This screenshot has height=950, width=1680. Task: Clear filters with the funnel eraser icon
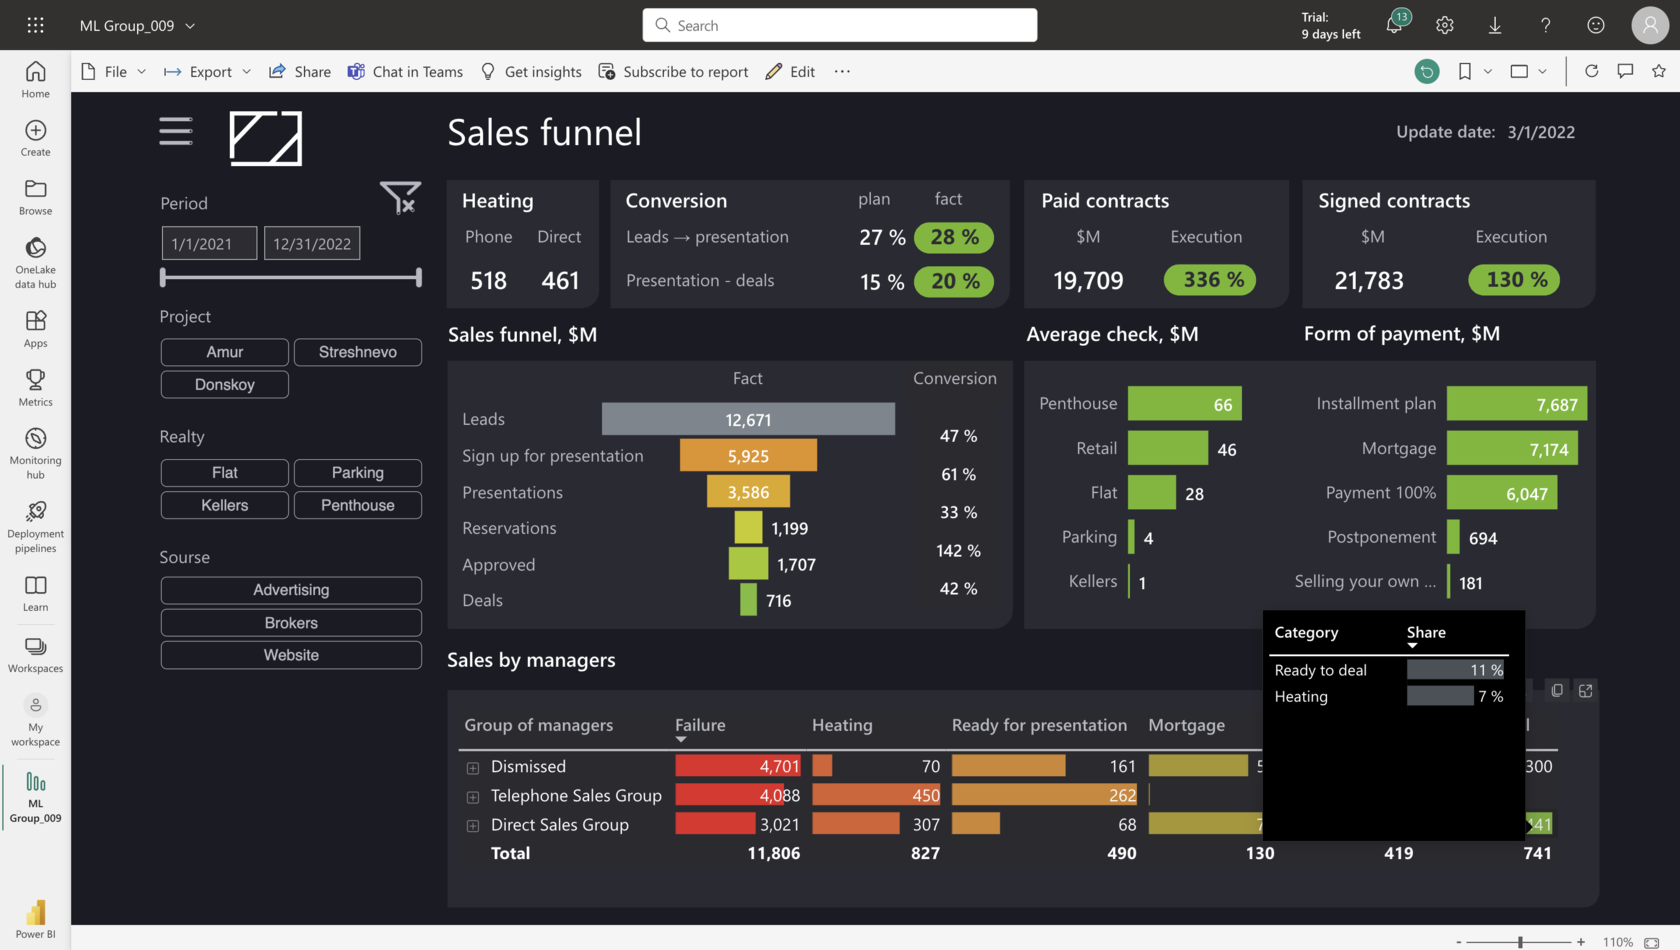coord(400,198)
